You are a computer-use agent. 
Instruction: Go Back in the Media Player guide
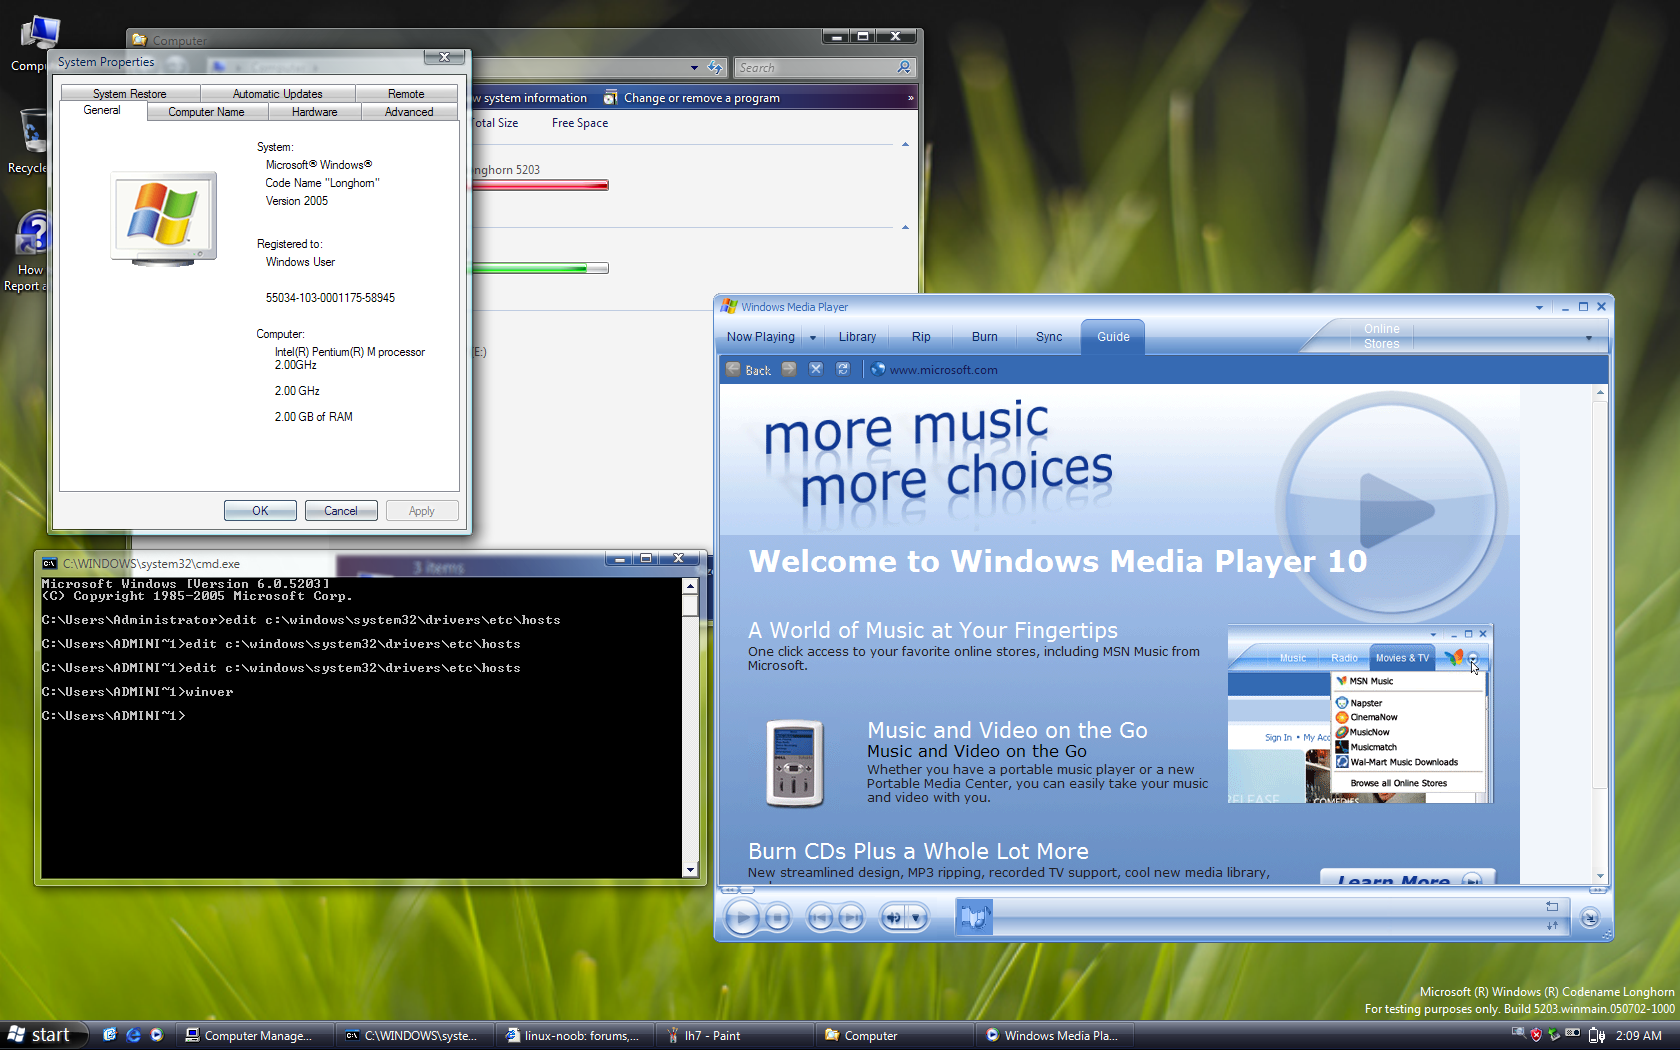748,370
